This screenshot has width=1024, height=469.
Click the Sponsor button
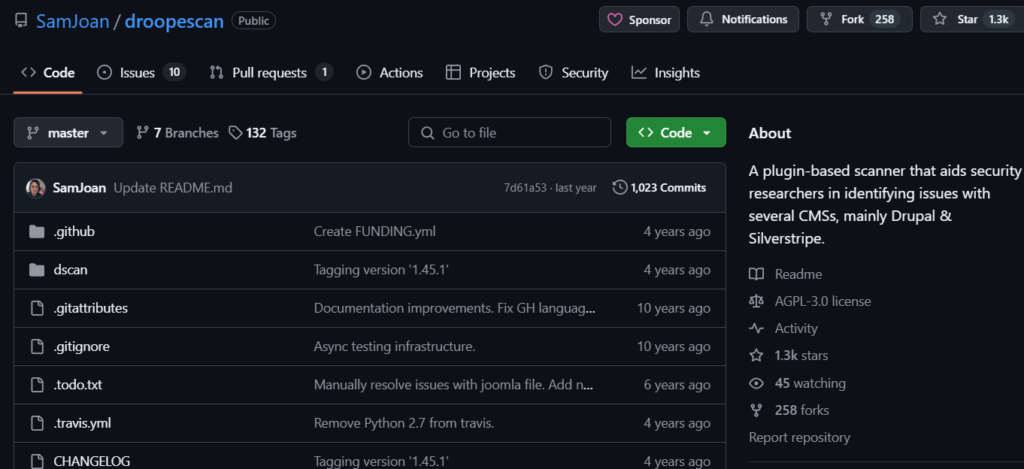639,20
